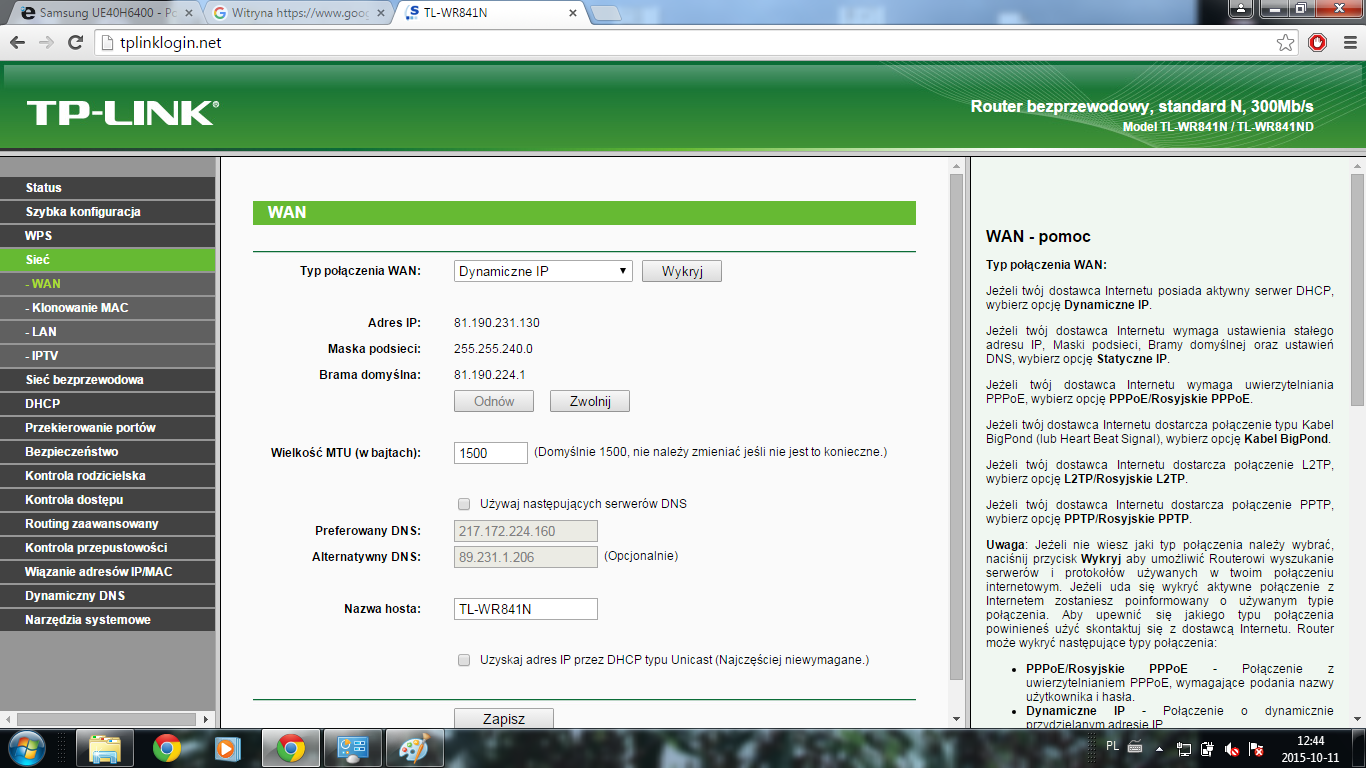1366x768 pixels.
Task: Open the IPTV submenu item
Action: (108, 356)
